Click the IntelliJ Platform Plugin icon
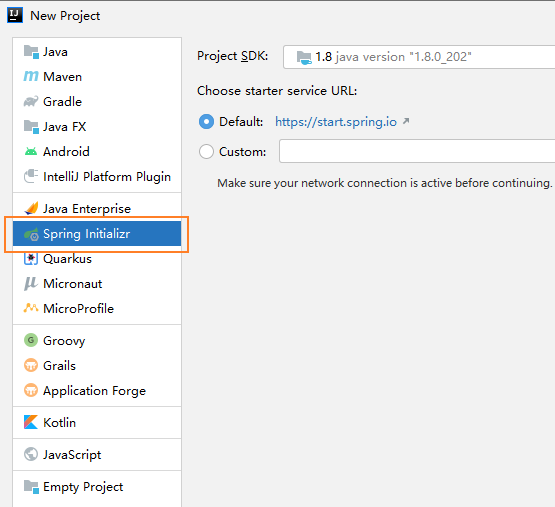The width and height of the screenshot is (555, 507). [x=31, y=176]
